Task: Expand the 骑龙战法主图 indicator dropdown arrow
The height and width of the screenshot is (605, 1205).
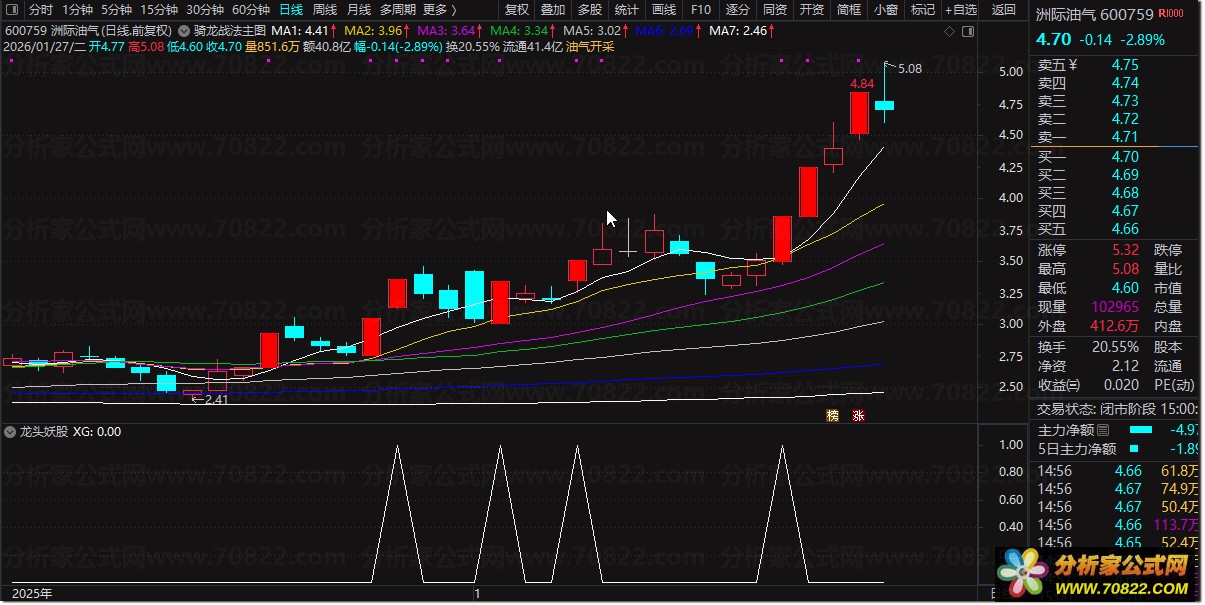Action: tap(183, 31)
